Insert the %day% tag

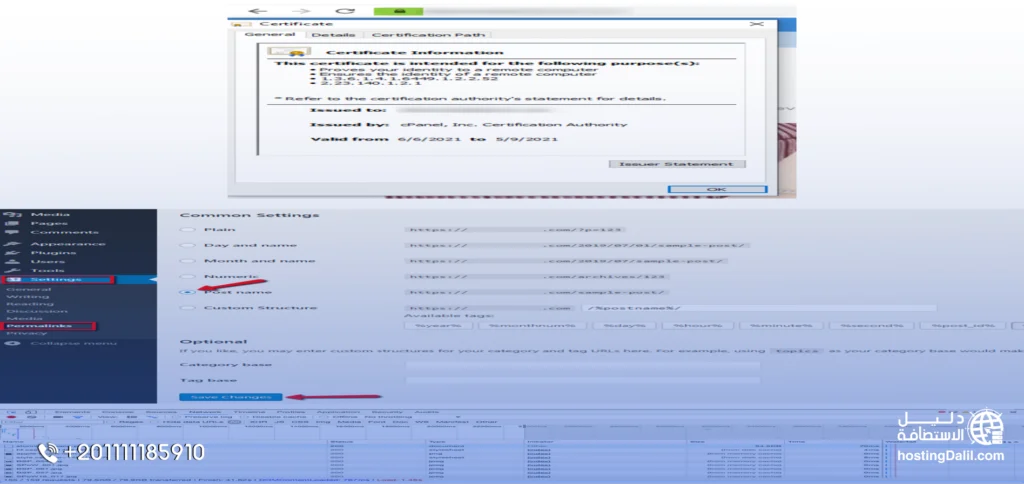[x=626, y=325]
